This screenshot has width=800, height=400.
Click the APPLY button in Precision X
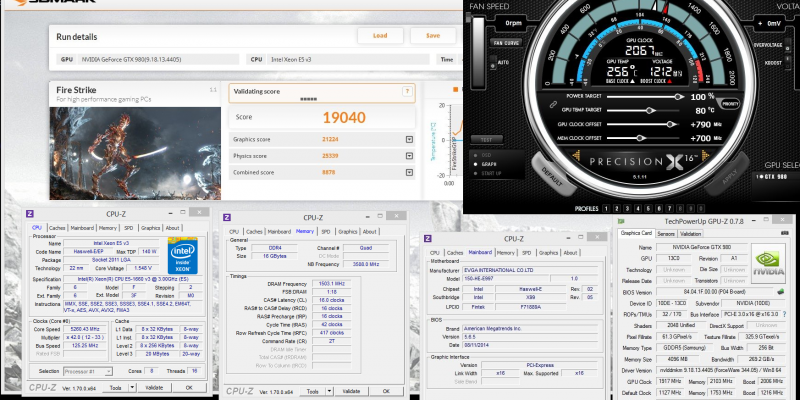(x=730, y=176)
